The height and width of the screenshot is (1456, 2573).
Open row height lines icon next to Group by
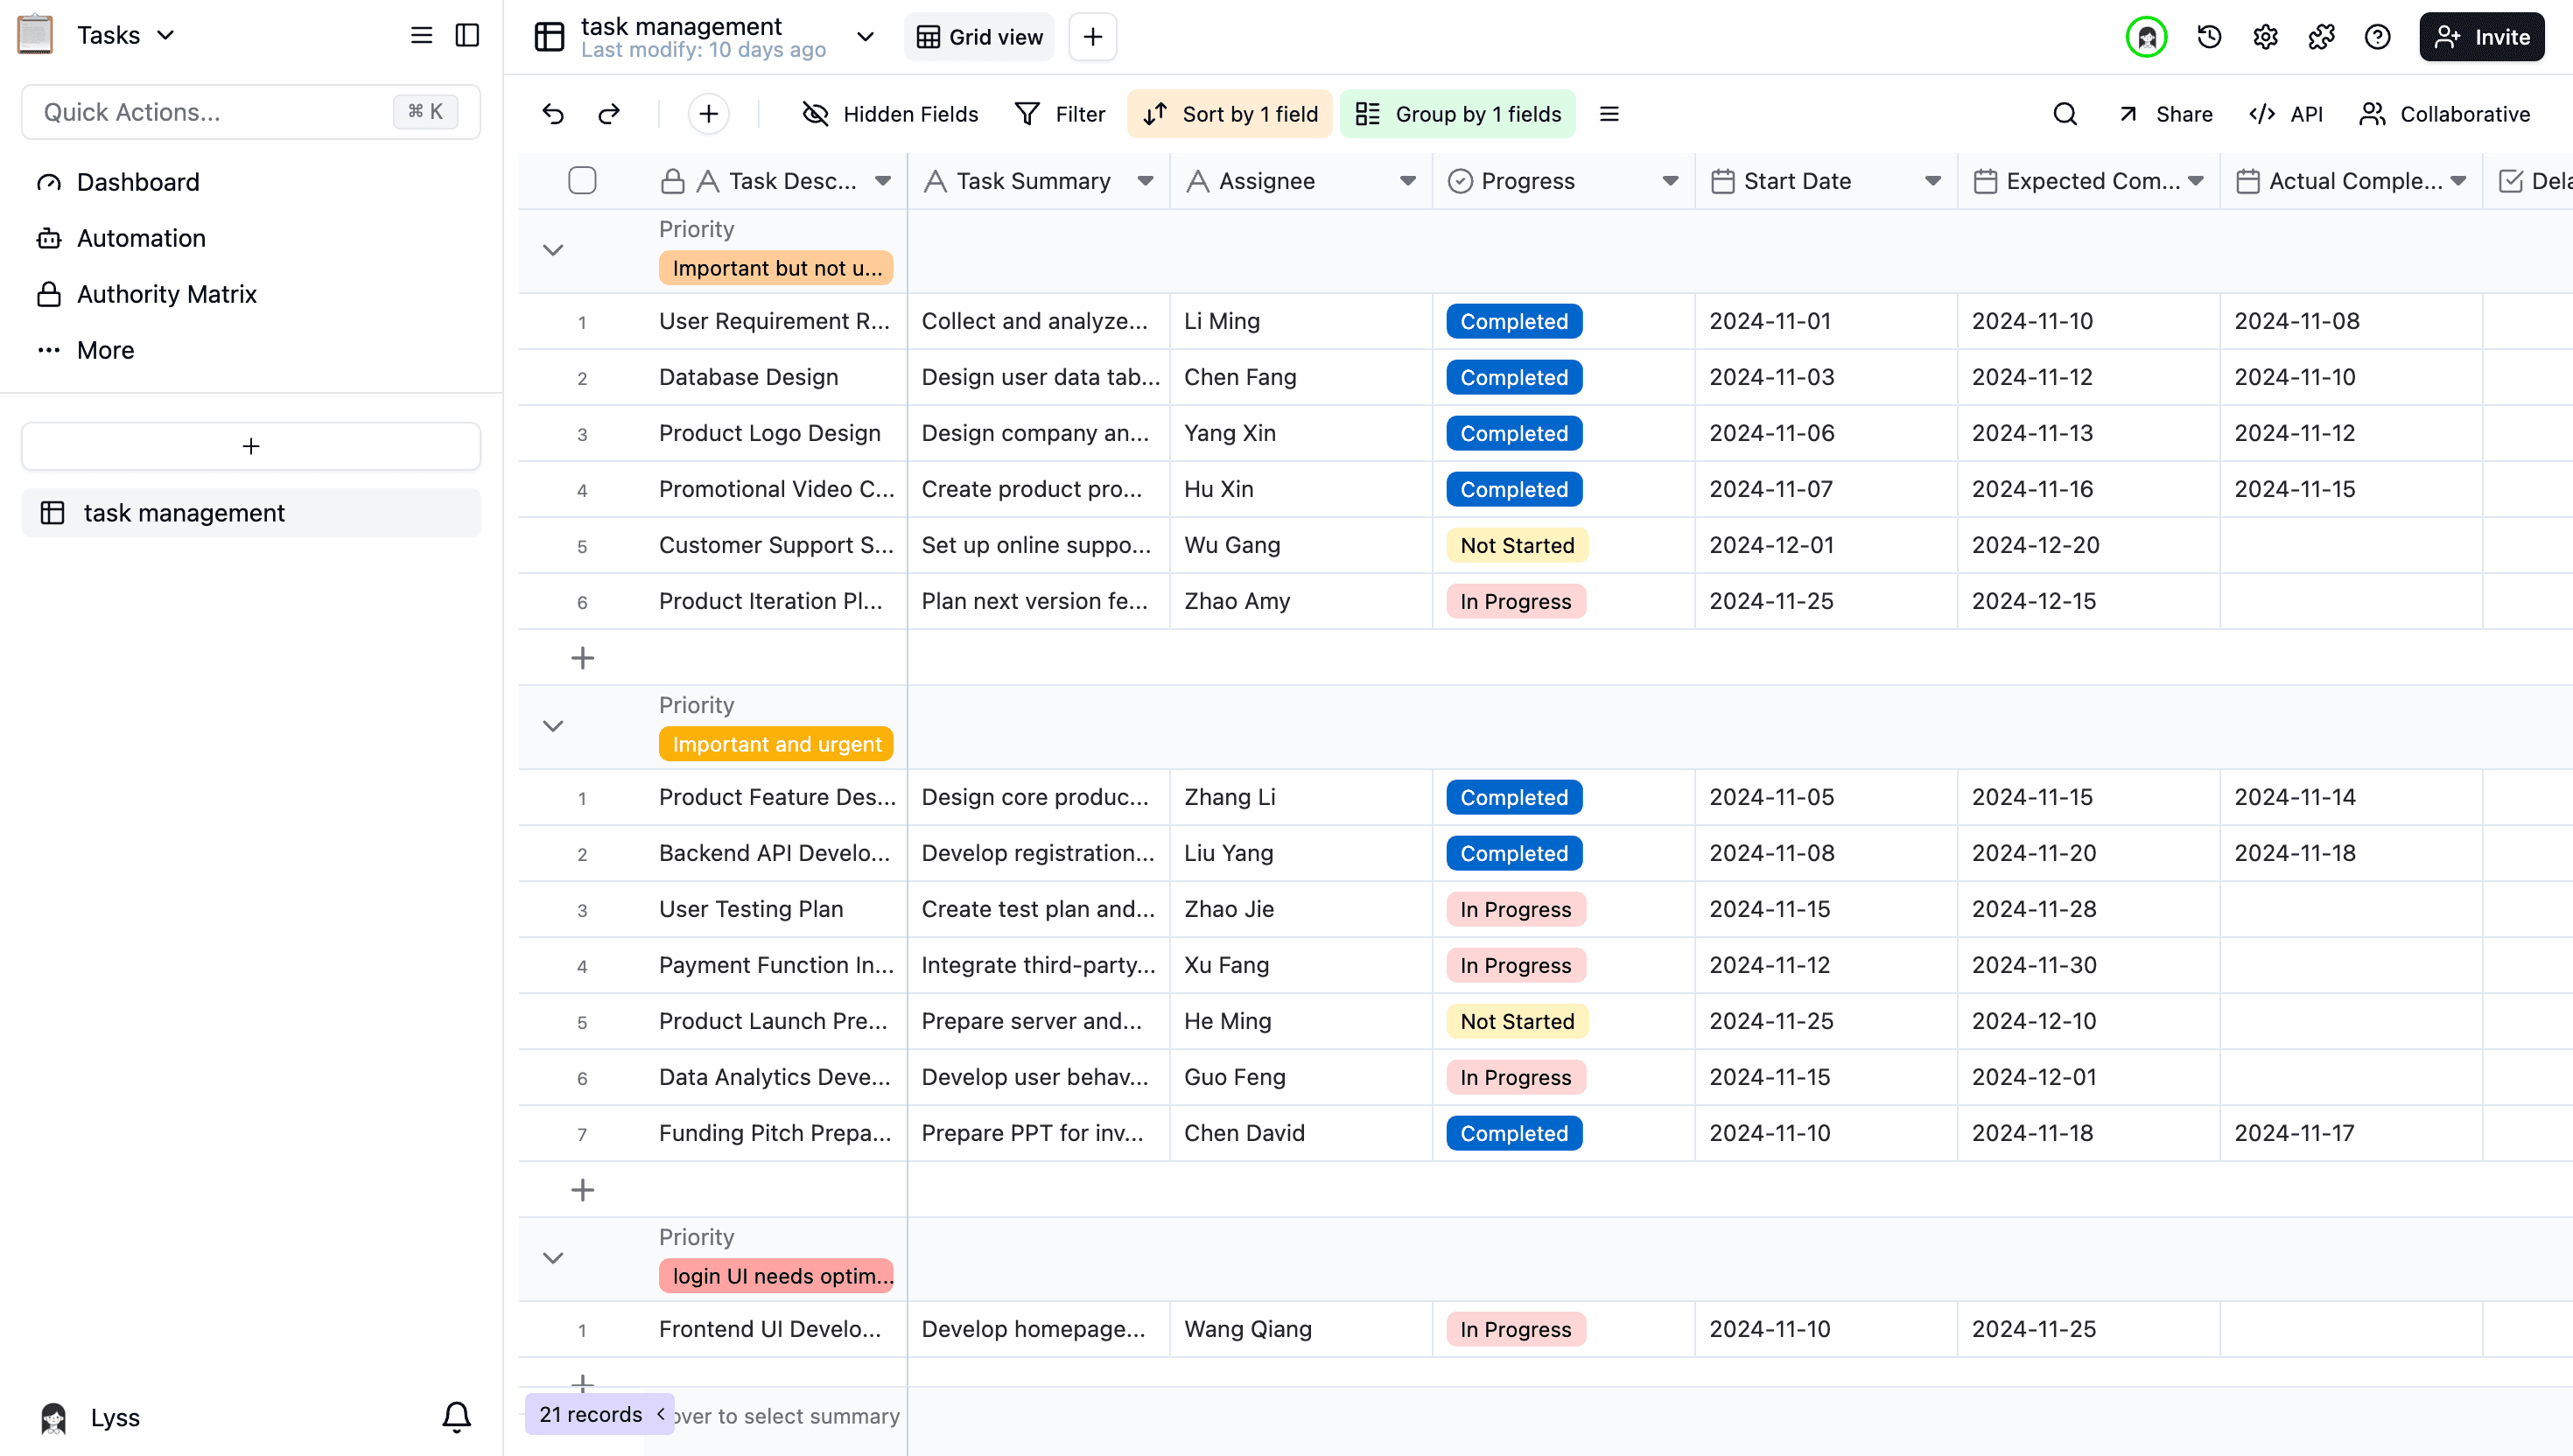(1609, 114)
